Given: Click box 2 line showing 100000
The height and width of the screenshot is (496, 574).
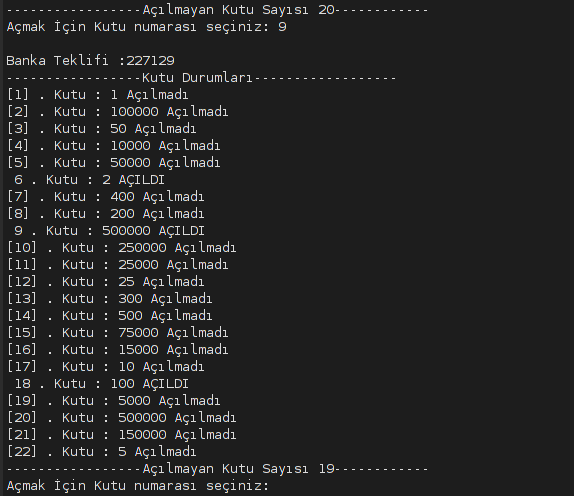Looking at the screenshot, I should click(x=117, y=112).
